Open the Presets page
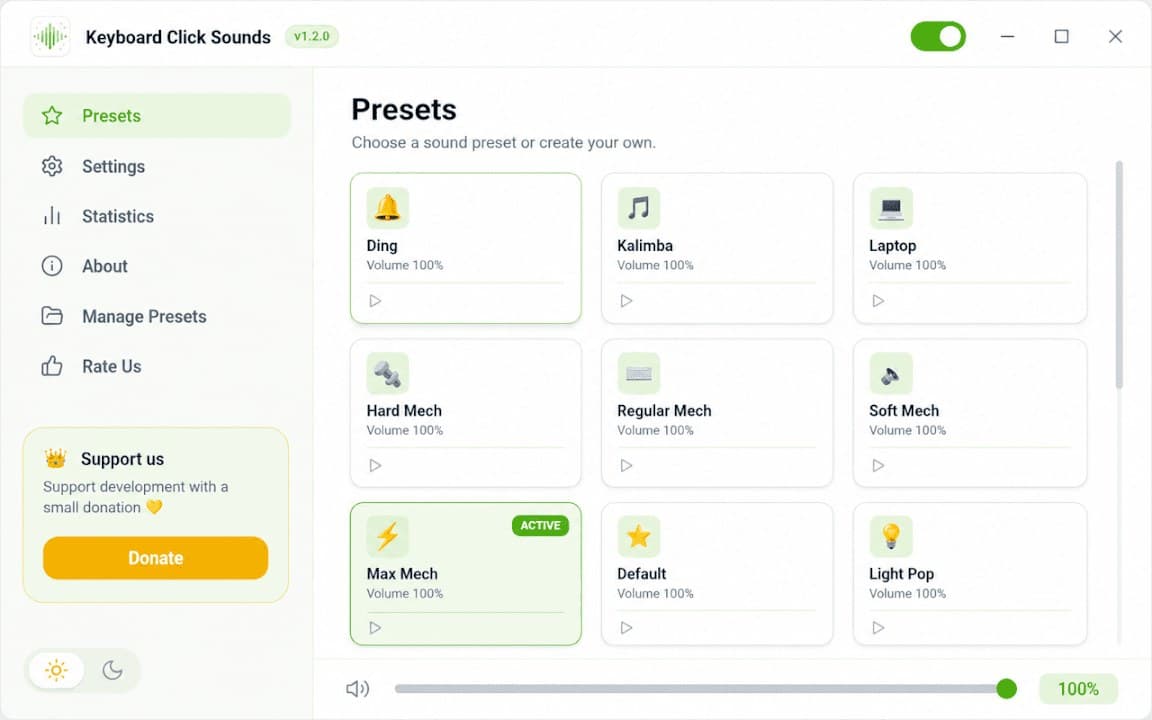Screen dimensions: 1152x720 pyautogui.click(x=156, y=115)
